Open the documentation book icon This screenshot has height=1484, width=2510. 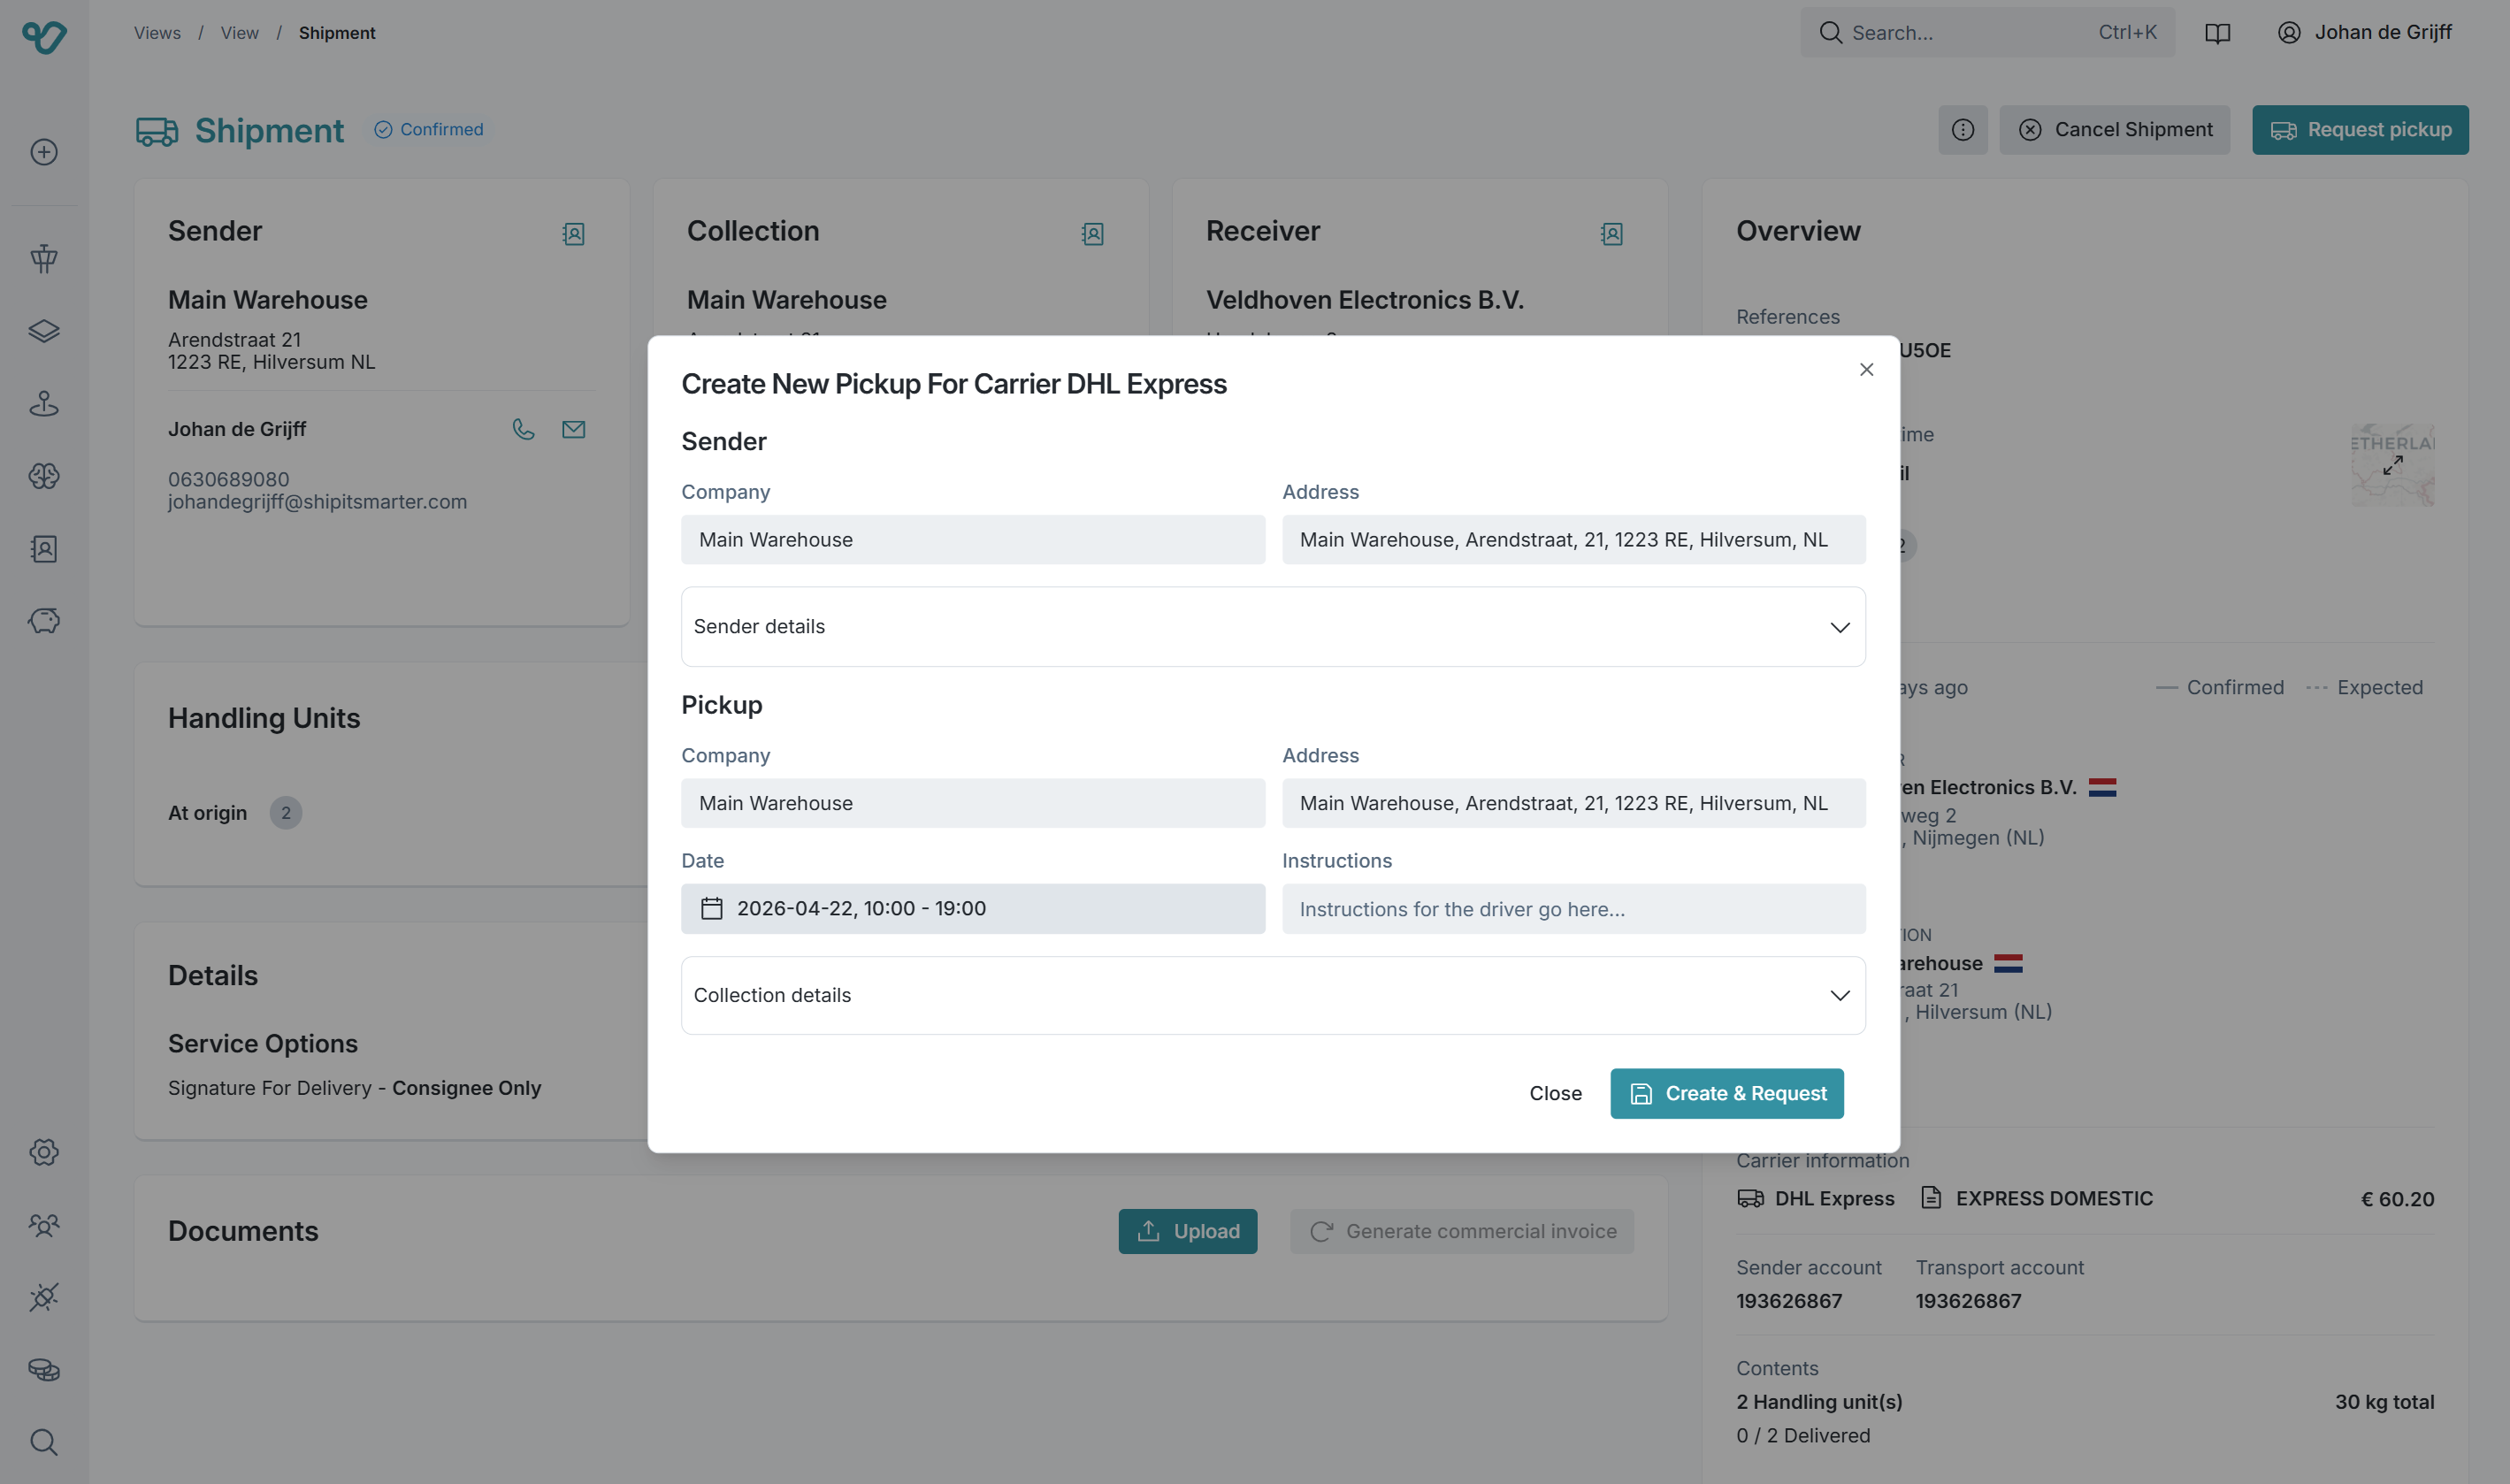pyautogui.click(x=2217, y=33)
